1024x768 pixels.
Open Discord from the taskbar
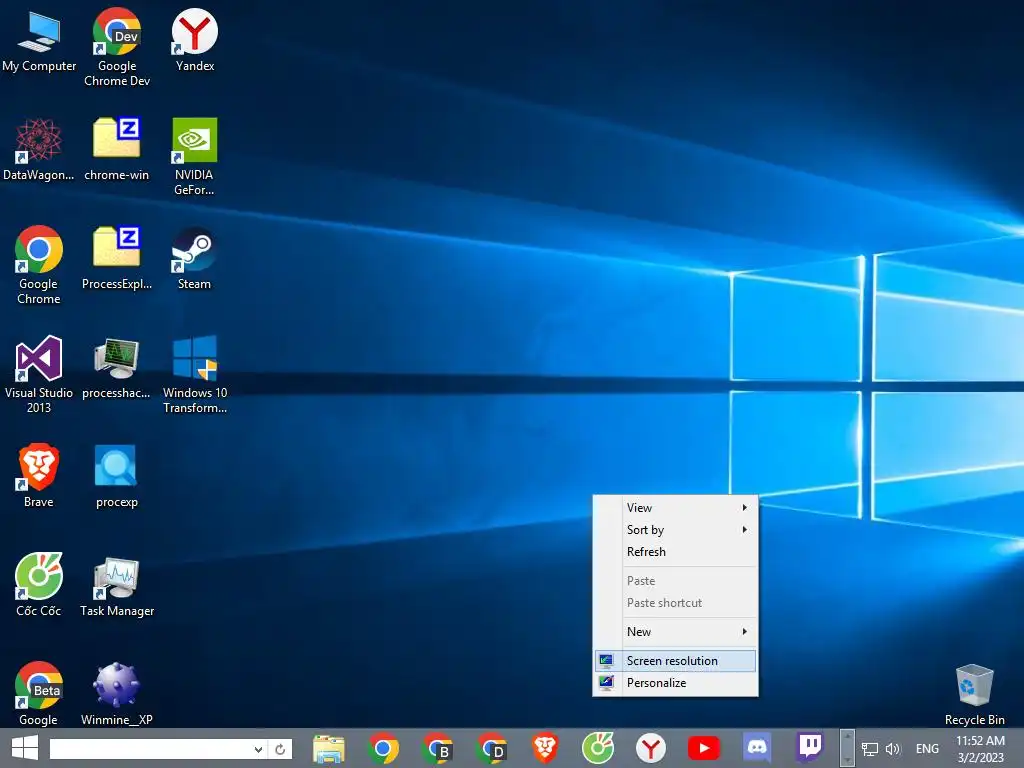pos(757,747)
